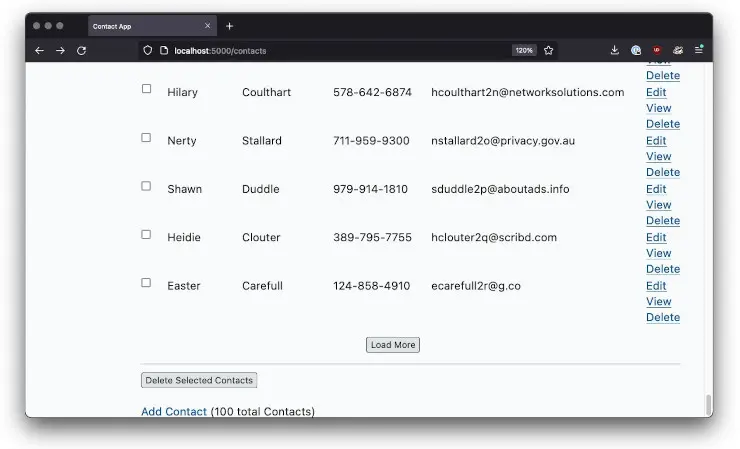
Task: Reload the contacts page
Action: 82,50
